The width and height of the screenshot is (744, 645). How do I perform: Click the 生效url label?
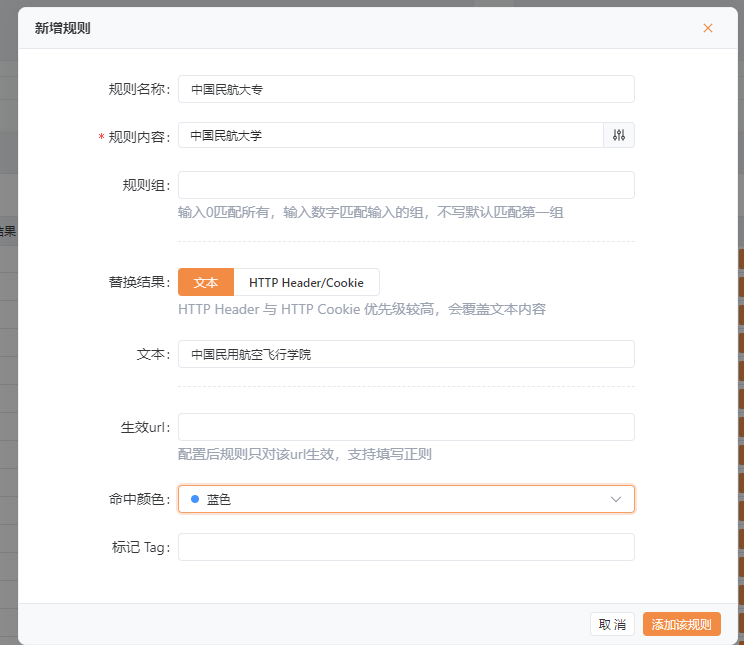pos(145,427)
